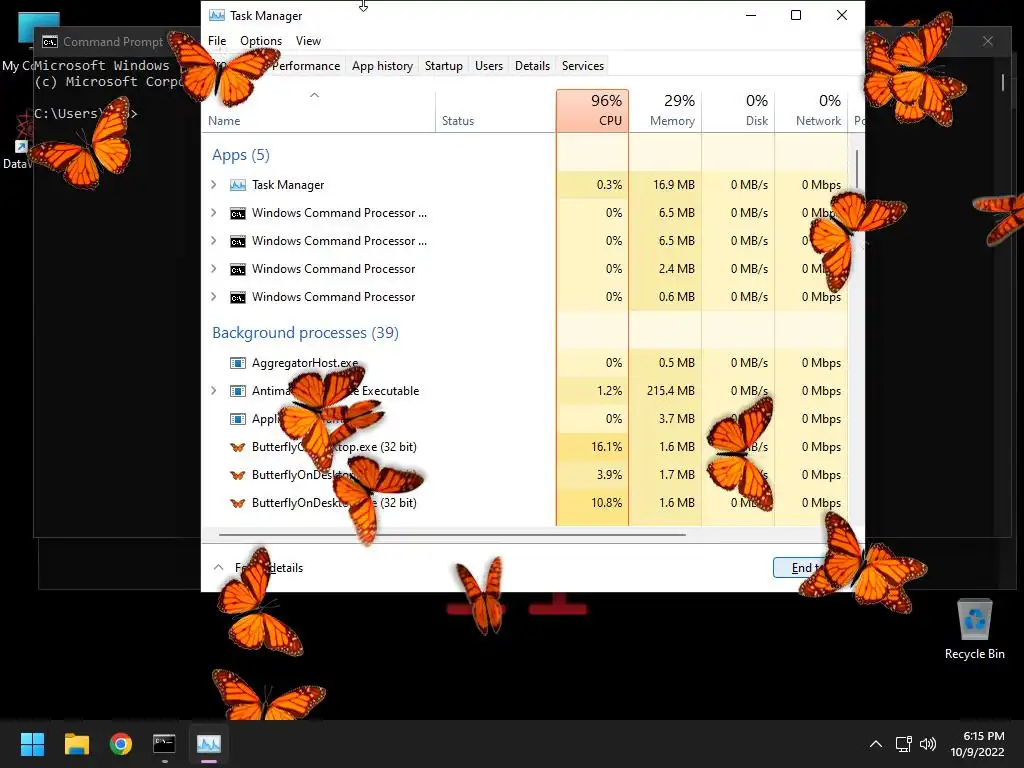Viewport: 1024px width, 768px height.
Task: Sort processes by the Network column
Action: pyautogui.click(x=812, y=110)
